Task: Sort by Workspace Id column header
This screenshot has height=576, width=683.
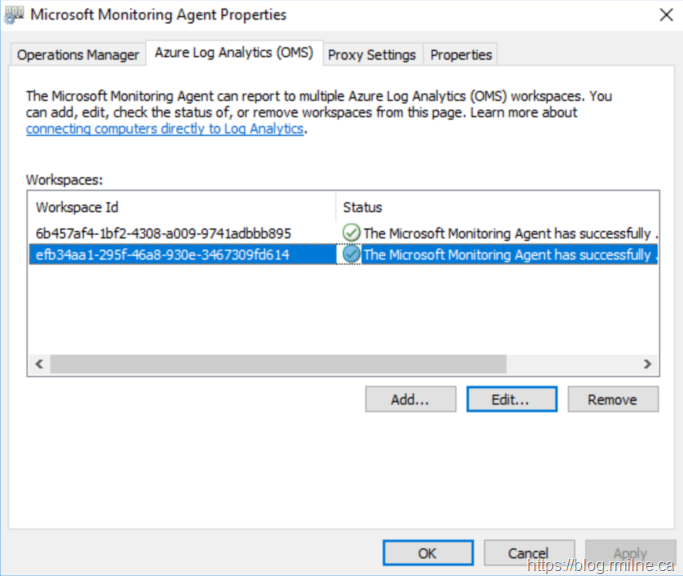Action: tap(180, 207)
